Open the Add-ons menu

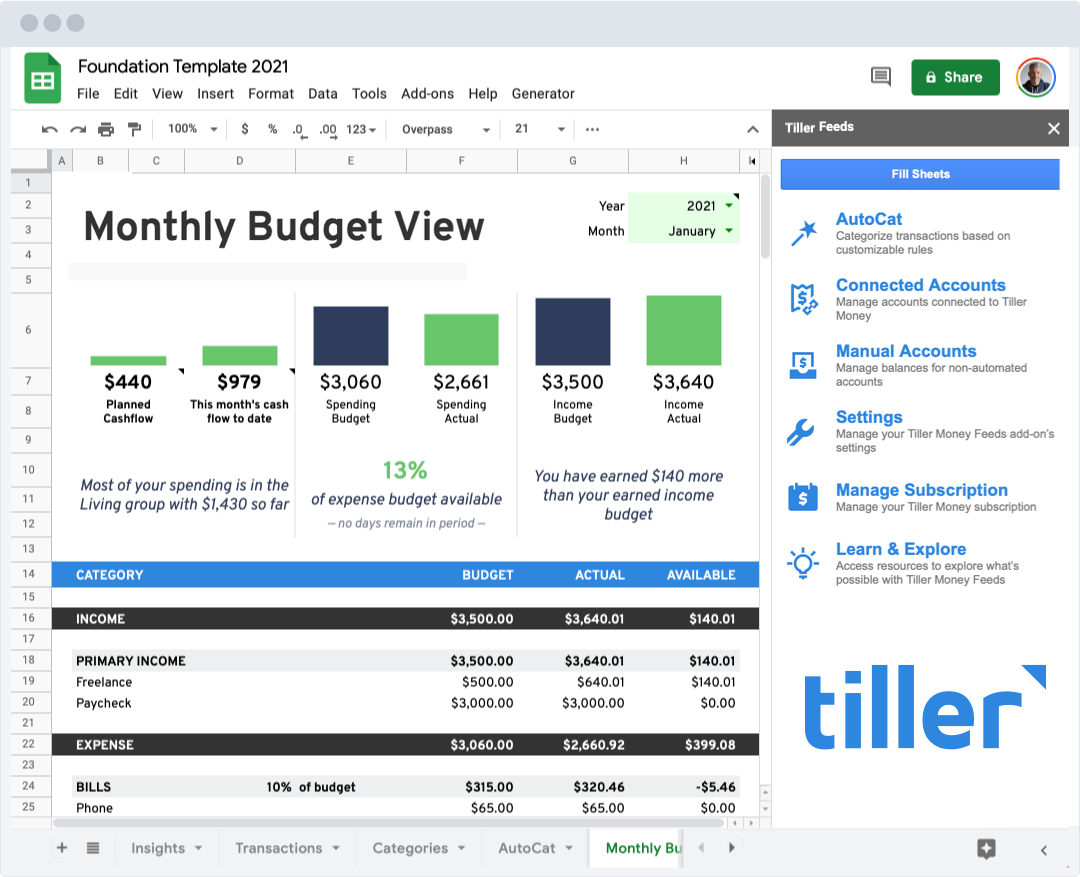click(427, 94)
